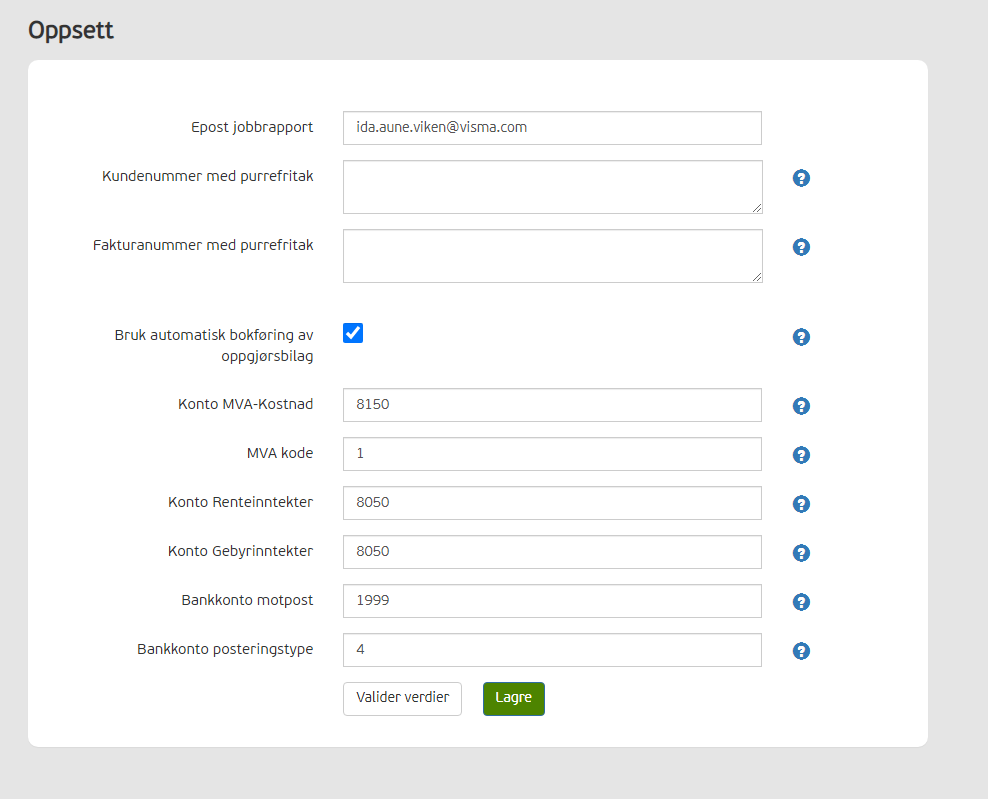Click help icon beside Konto MVA-Kostnad
This screenshot has height=799, width=988.
coord(801,406)
